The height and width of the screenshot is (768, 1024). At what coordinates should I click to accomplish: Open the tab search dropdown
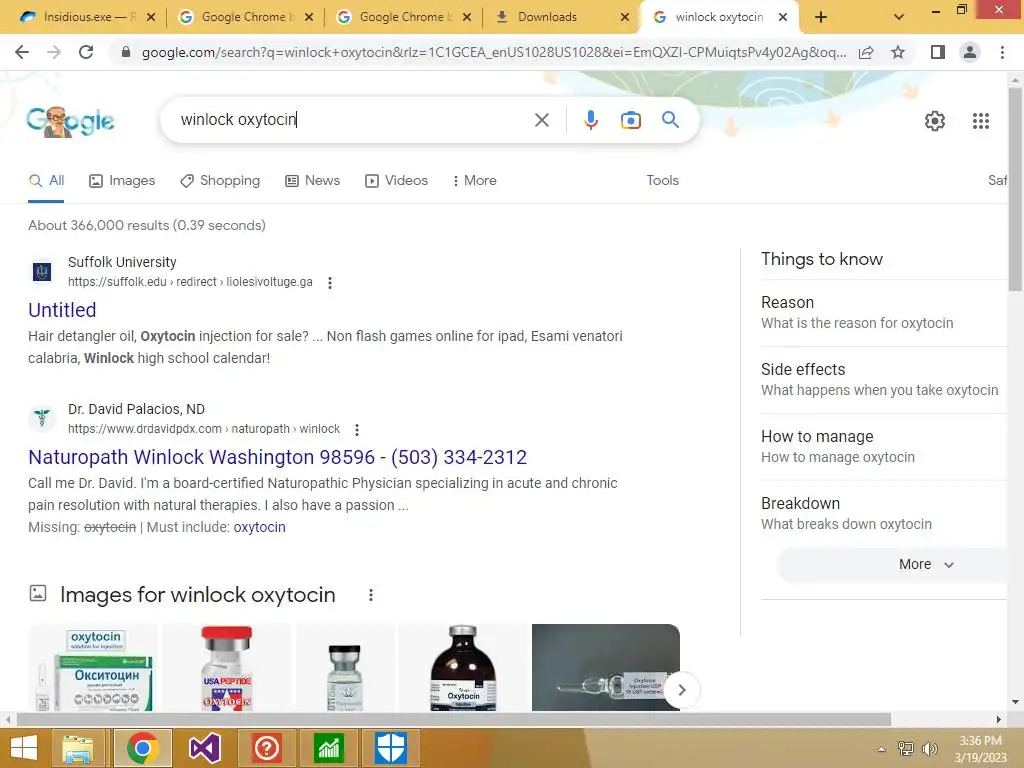pyautogui.click(x=899, y=17)
